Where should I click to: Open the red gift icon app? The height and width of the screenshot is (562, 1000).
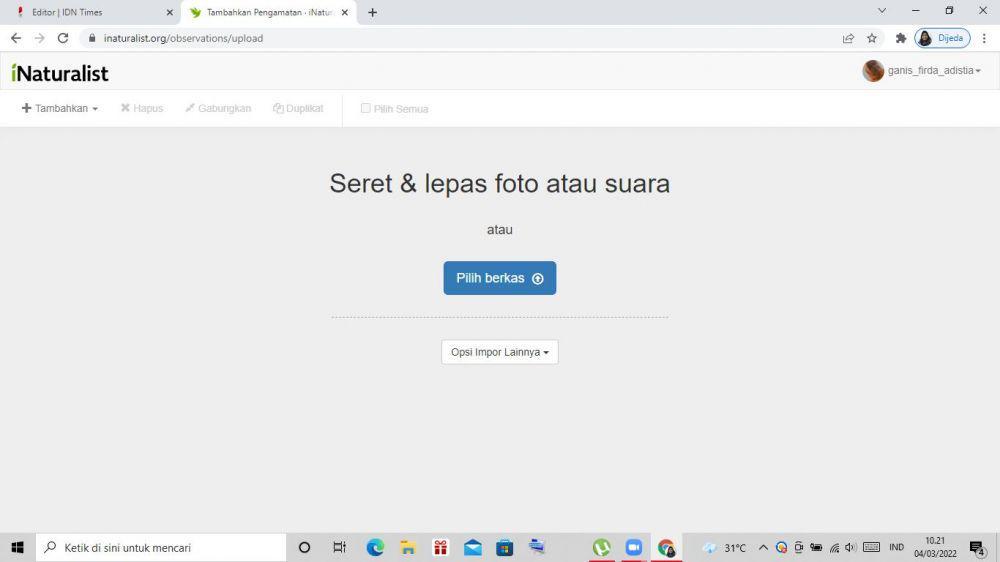point(440,547)
